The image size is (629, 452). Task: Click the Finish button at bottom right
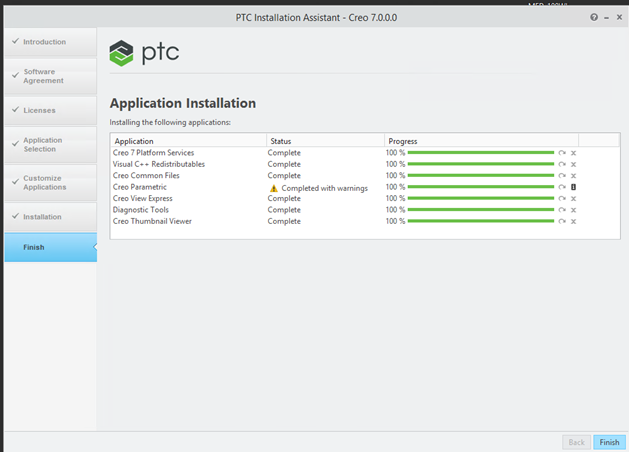[x=609, y=442]
